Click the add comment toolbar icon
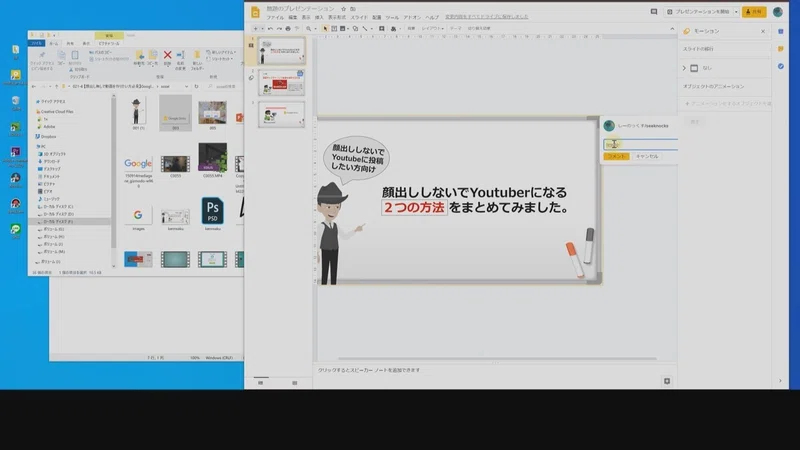The image size is (800, 450). point(381,29)
